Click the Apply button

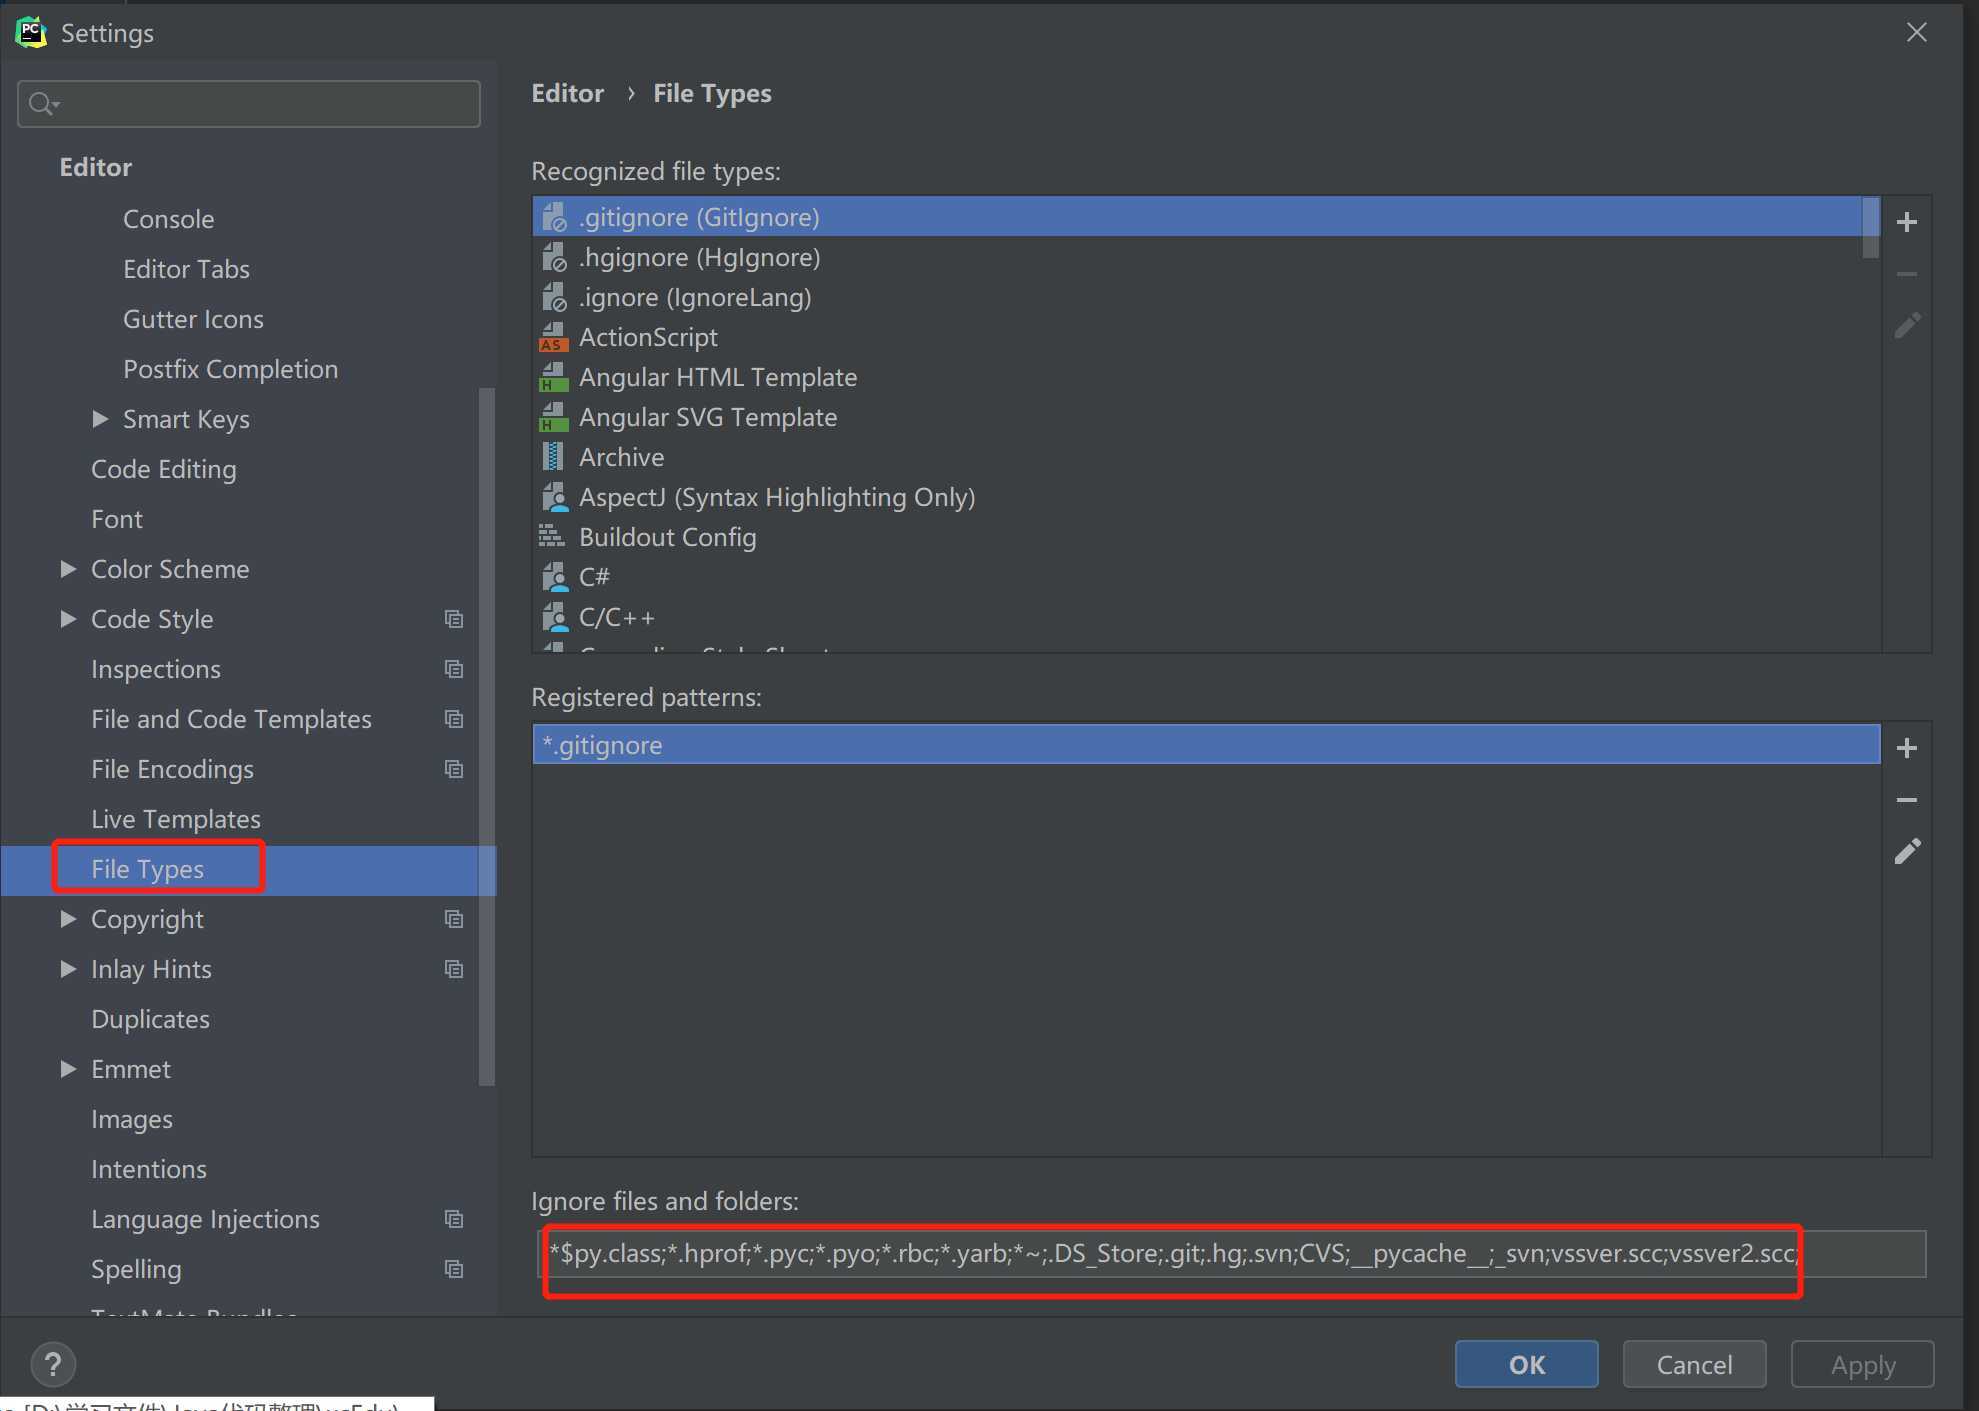(1862, 1364)
